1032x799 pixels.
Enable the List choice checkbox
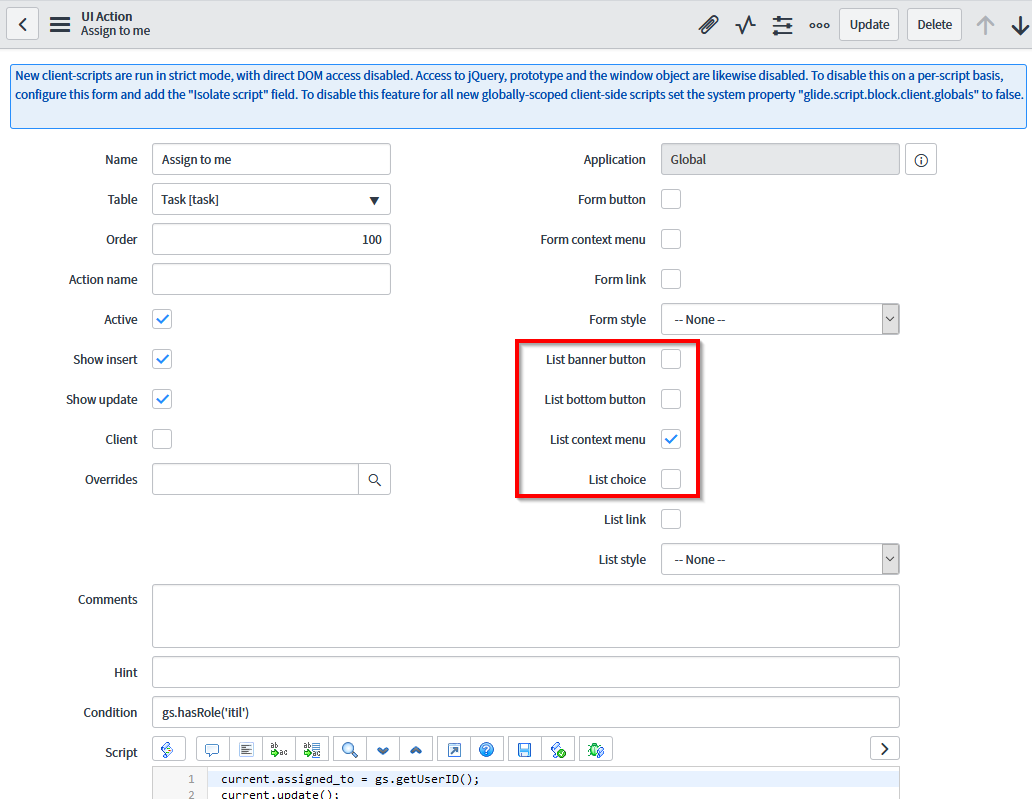coord(671,480)
